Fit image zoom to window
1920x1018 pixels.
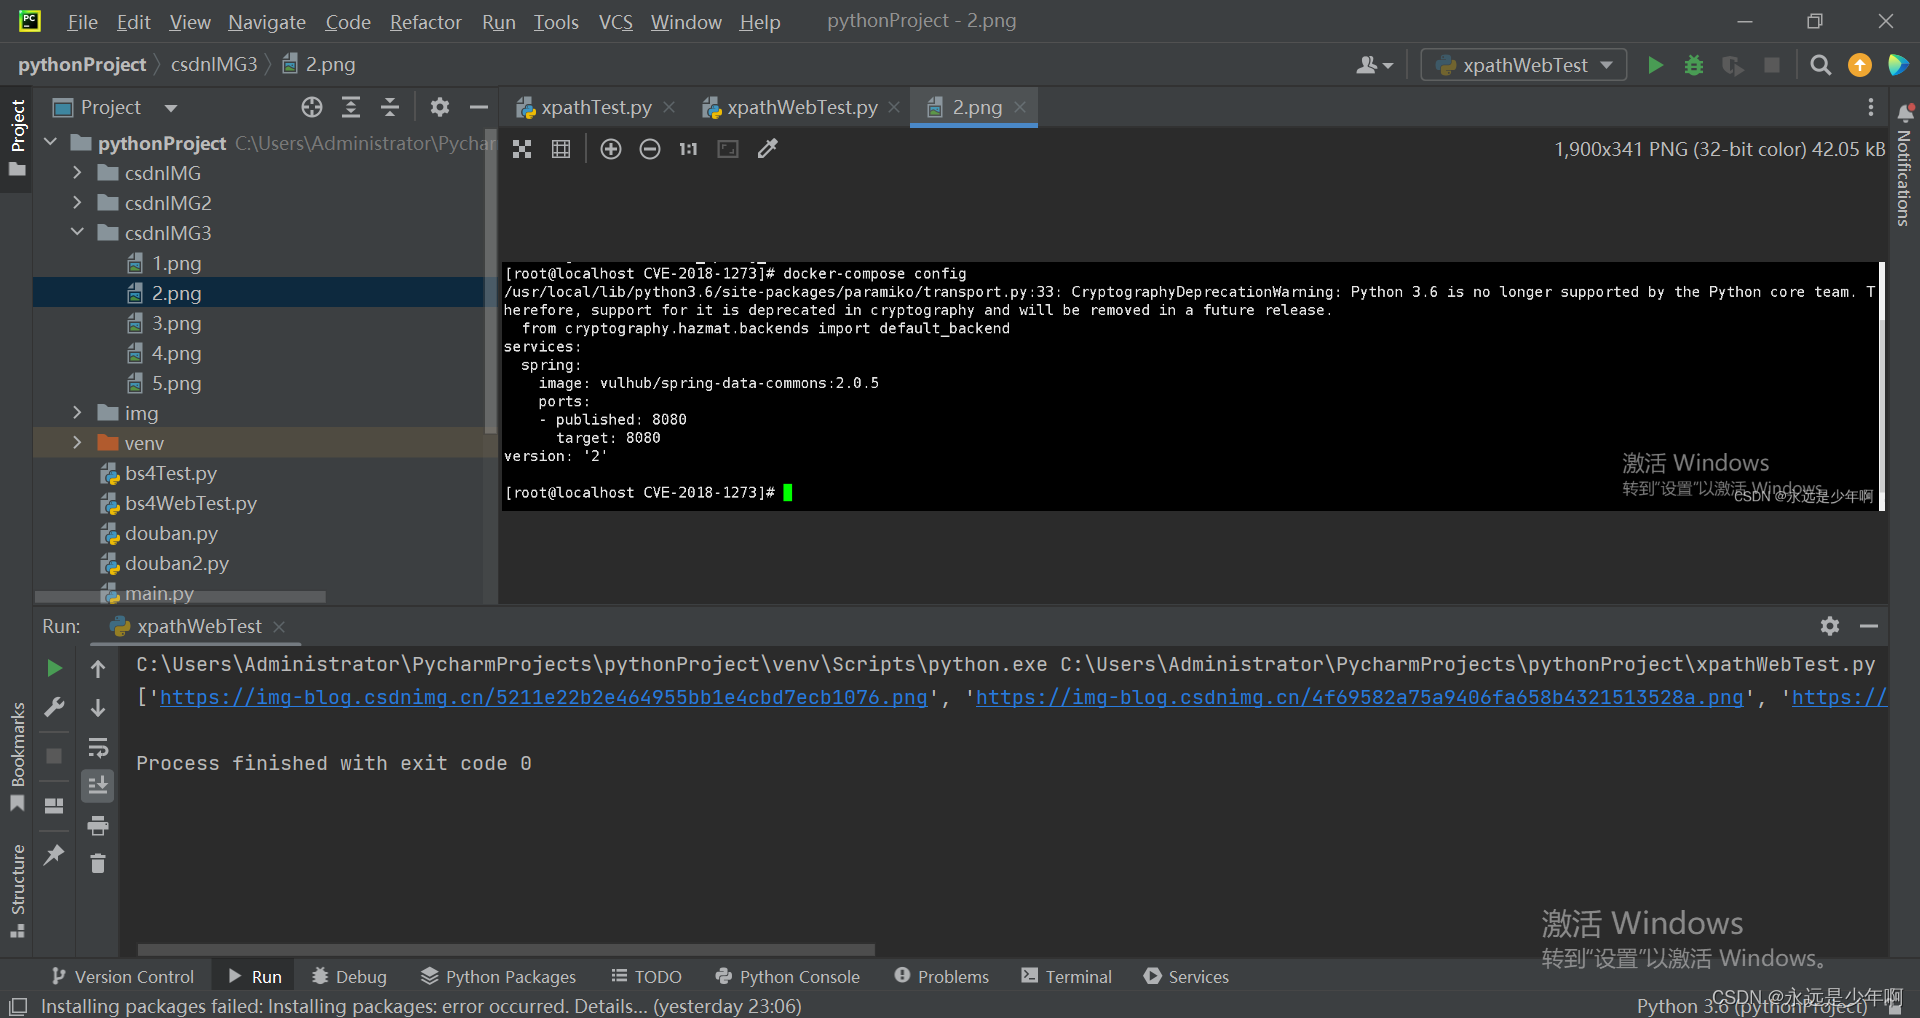coord(728,149)
